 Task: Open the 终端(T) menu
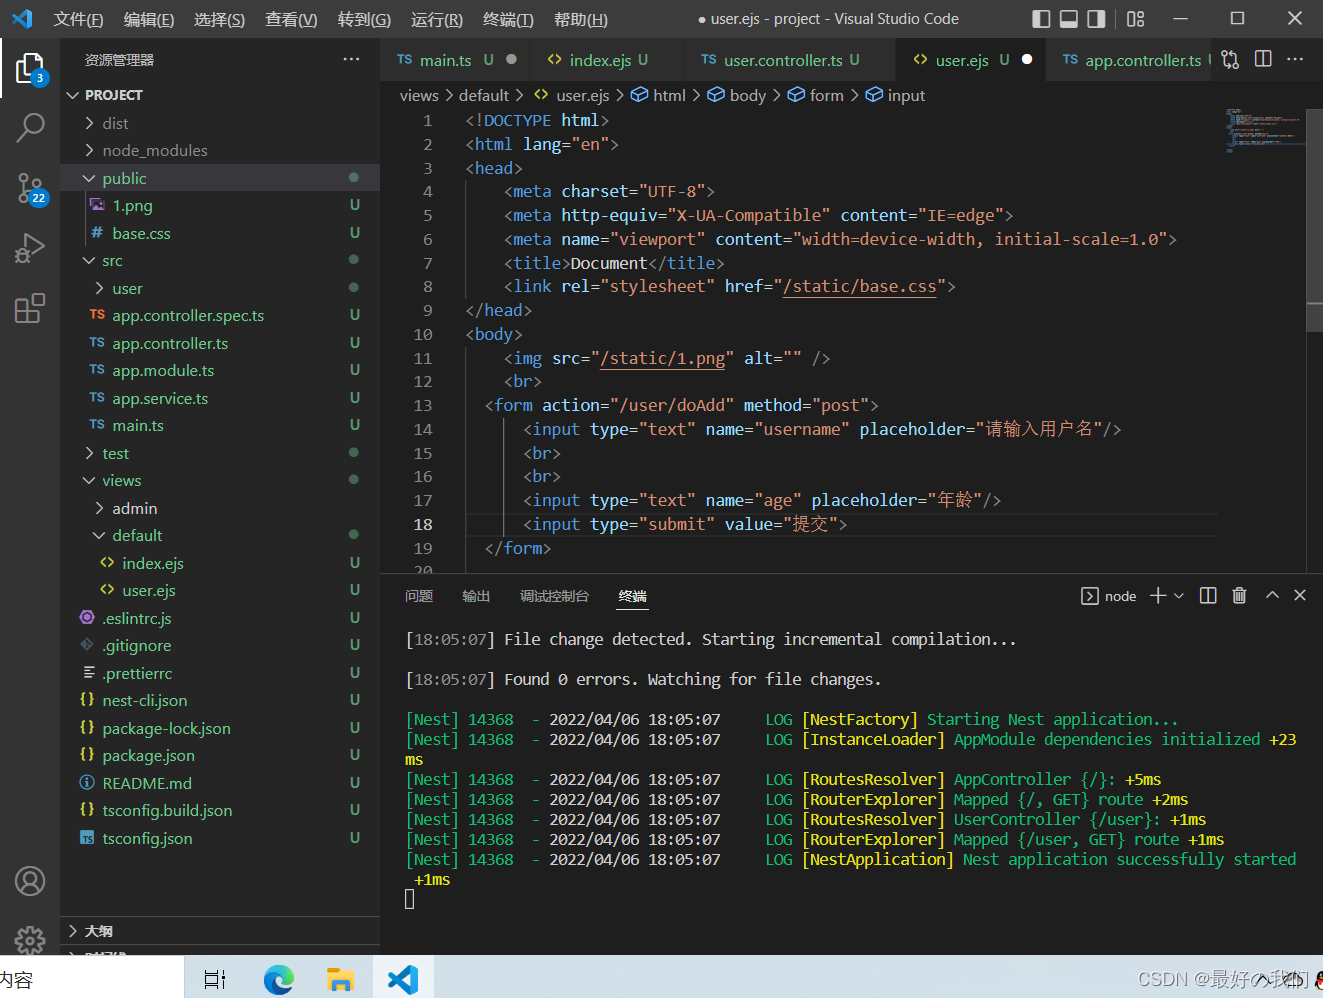coord(508,19)
